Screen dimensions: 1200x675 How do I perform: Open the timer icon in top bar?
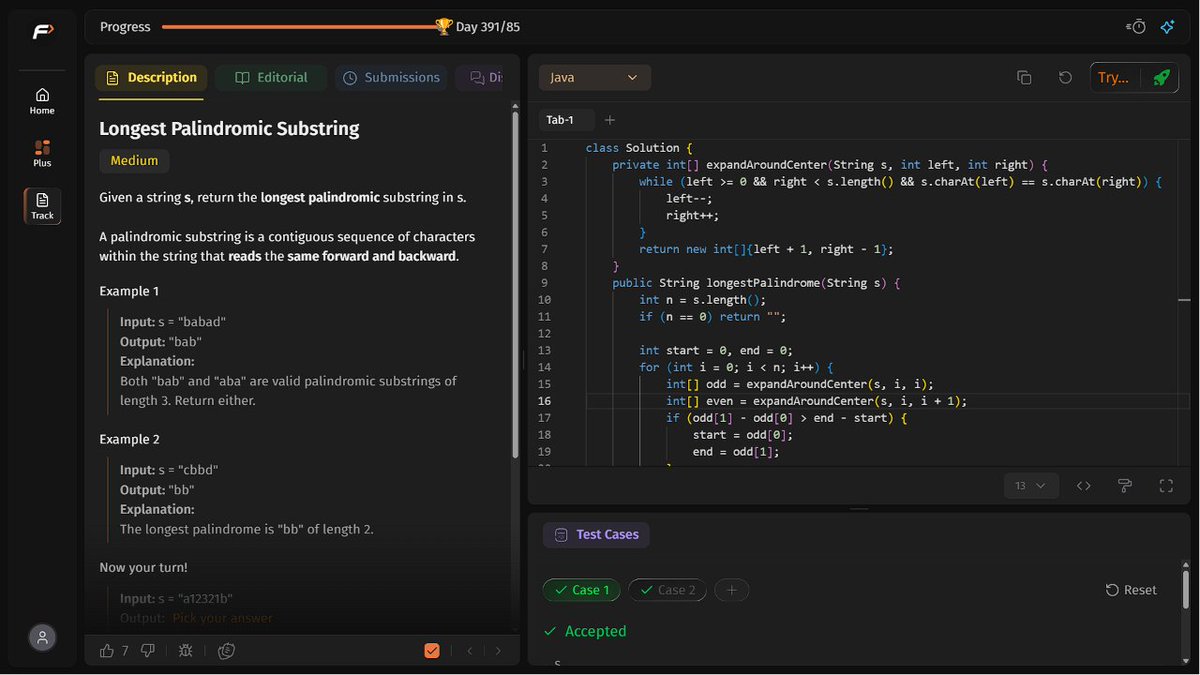click(1136, 27)
